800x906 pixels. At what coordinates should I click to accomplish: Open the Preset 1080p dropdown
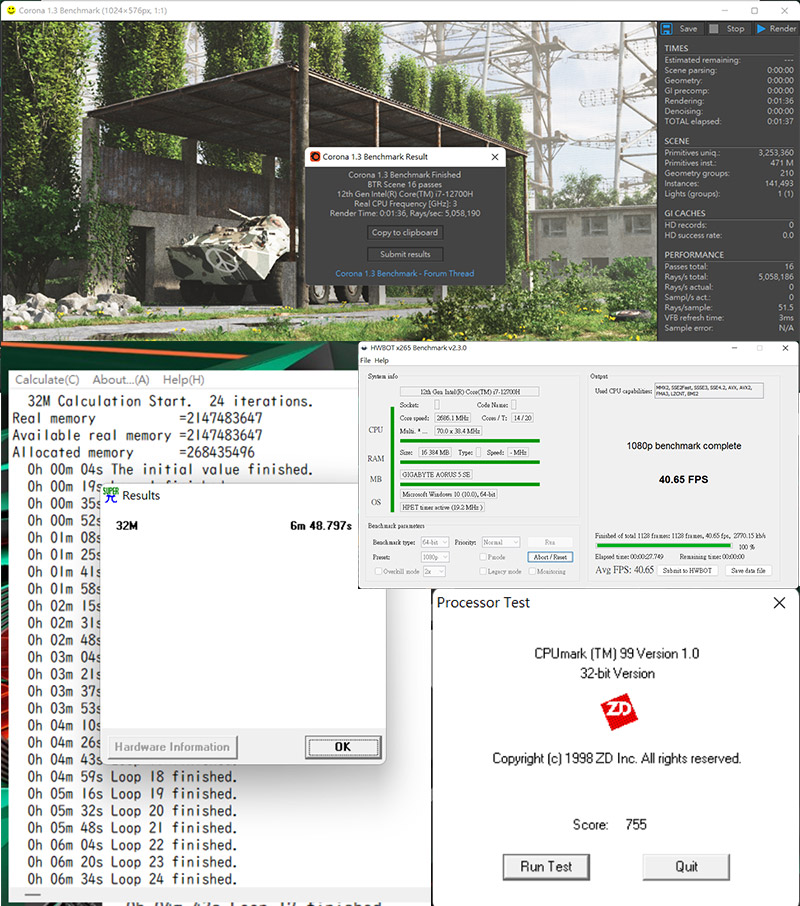(435, 557)
